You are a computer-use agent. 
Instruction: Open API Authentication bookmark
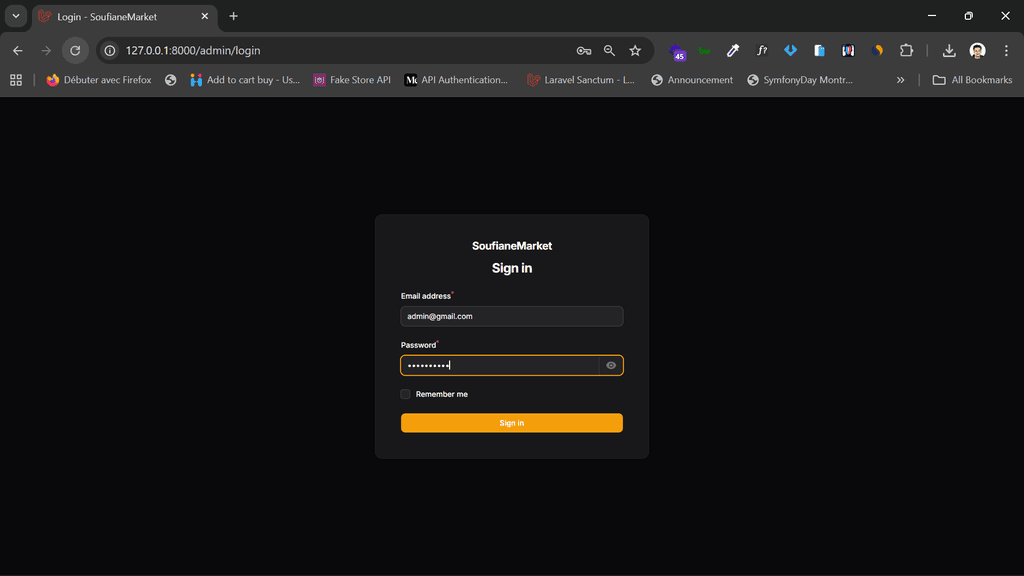click(x=456, y=80)
